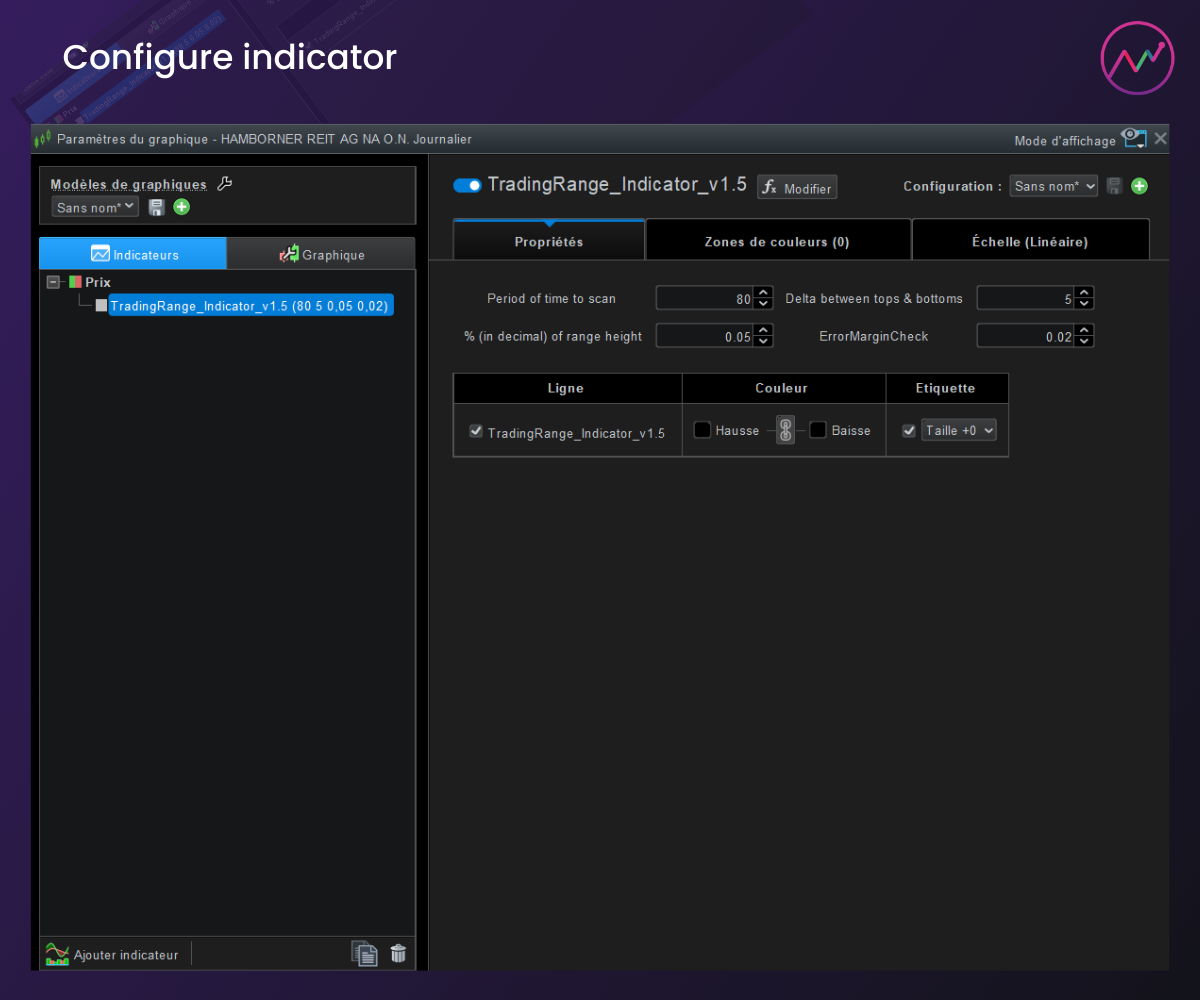1200x1000 pixels.
Task: Uncheck the Etiquette label checkbox
Action: pyautogui.click(x=909, y=430)
